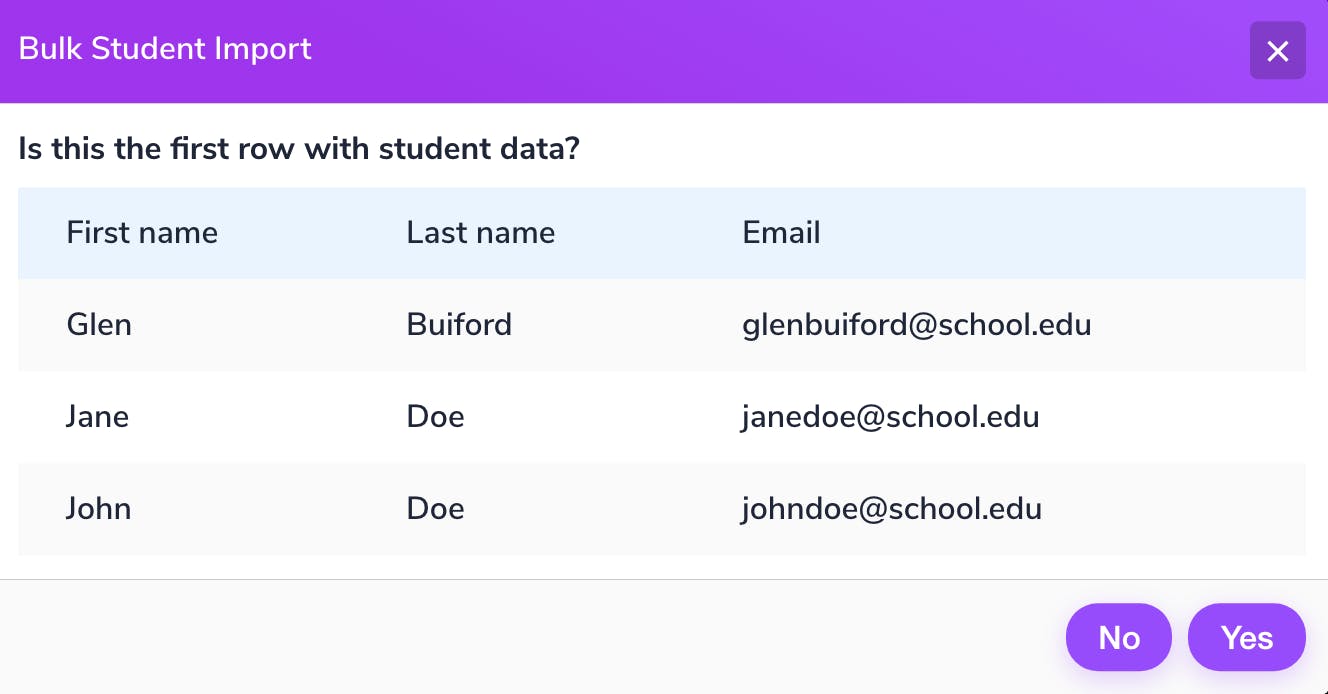Close the Bulk Student Import dialog
Screen dimensions: 1328x694
point(1277,50)
